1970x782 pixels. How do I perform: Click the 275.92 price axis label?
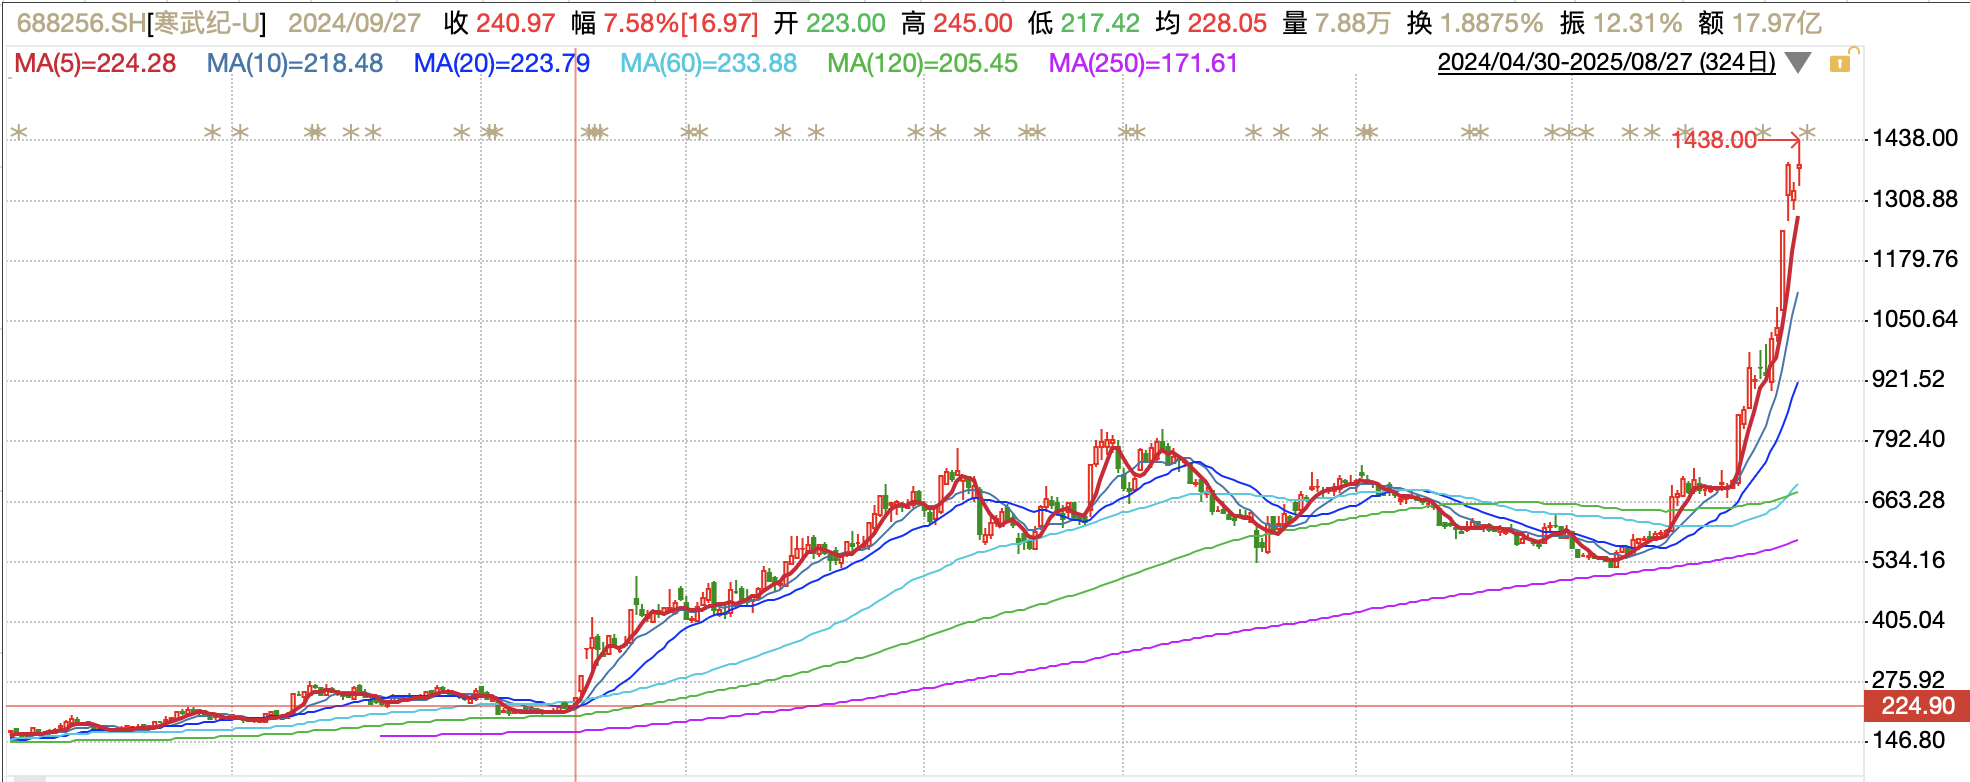1908,680
